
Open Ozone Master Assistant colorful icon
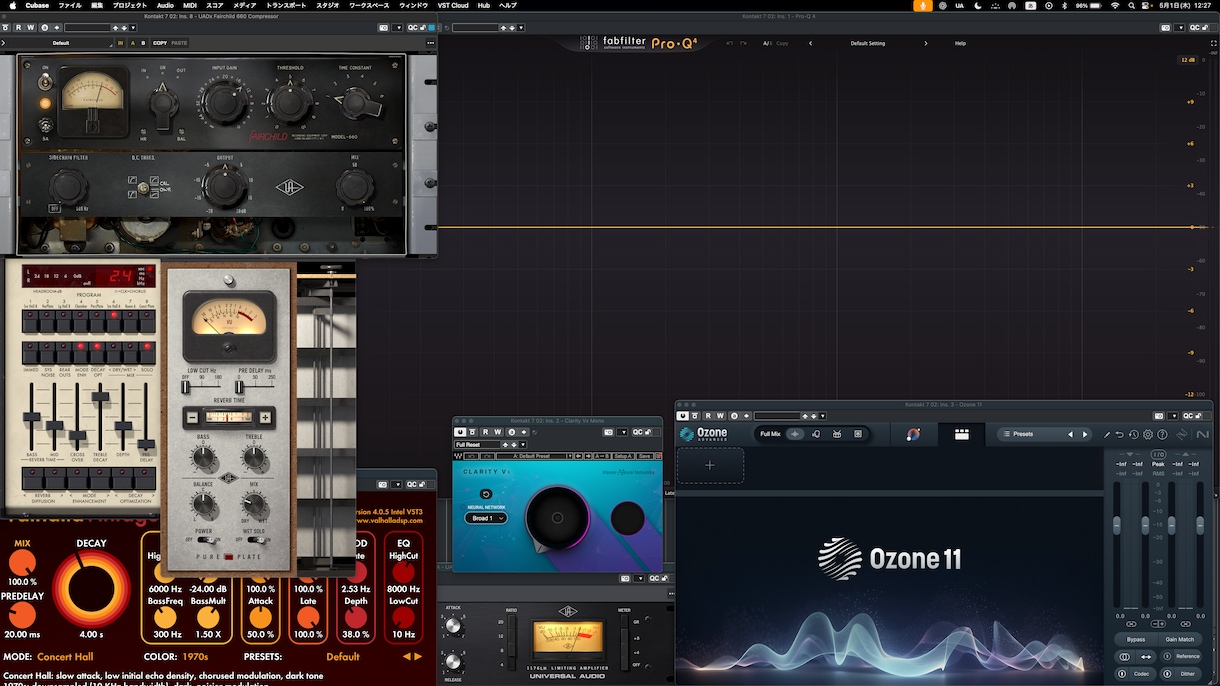click(x=913, y=434)
